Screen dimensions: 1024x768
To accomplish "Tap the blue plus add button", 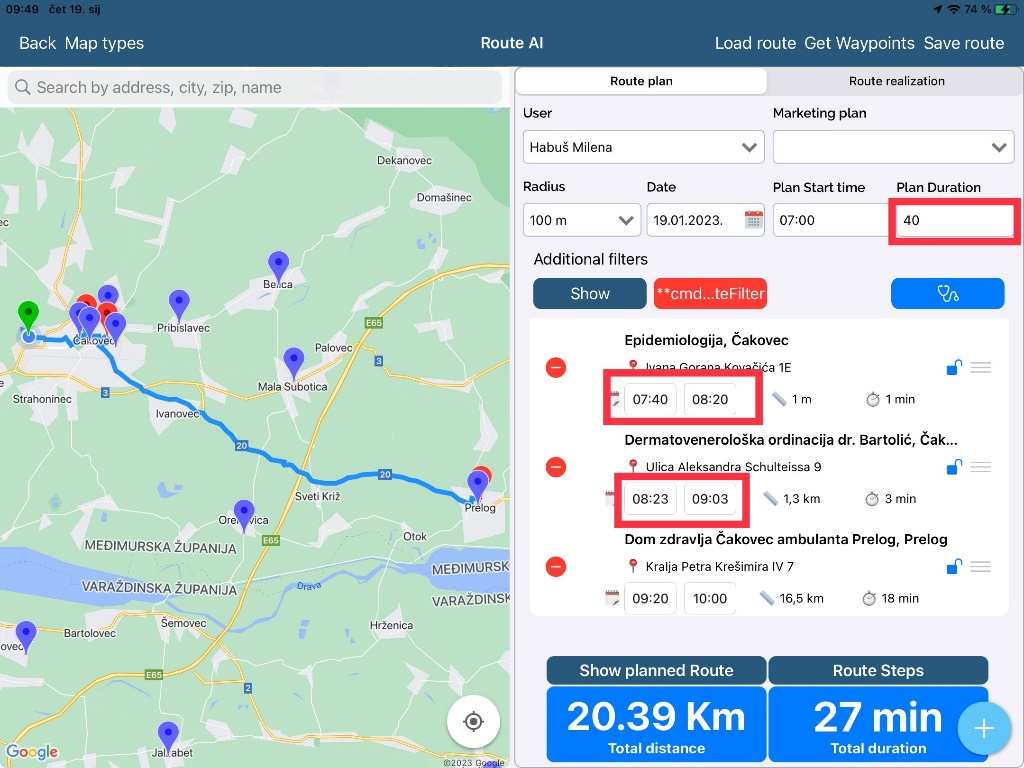I will pos(983,728).
